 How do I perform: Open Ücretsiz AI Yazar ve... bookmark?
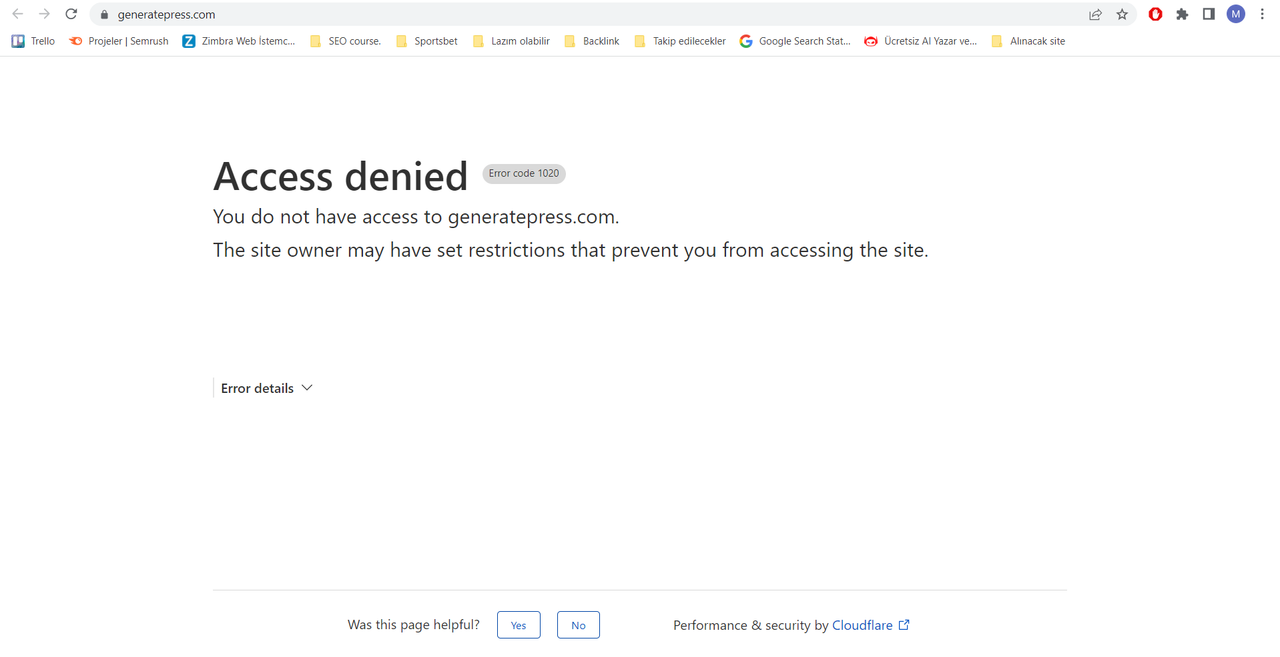921,41
